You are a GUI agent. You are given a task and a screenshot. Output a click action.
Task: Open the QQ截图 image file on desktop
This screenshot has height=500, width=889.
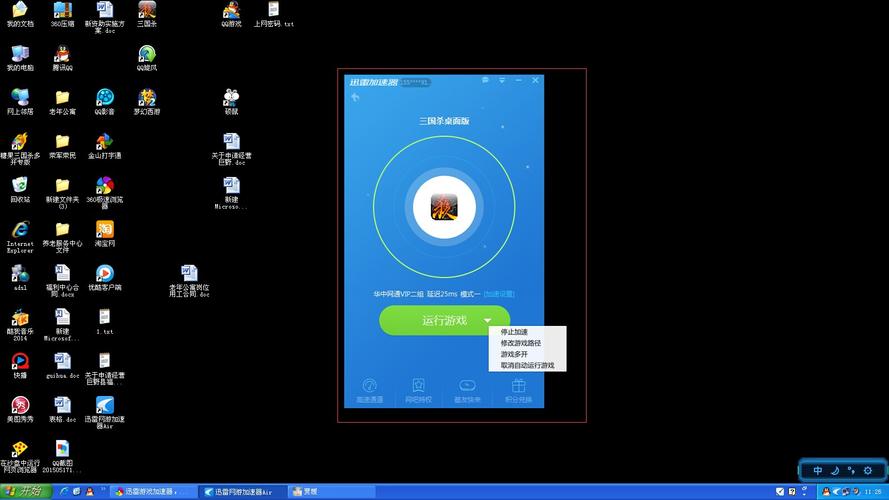click(62, 456)
